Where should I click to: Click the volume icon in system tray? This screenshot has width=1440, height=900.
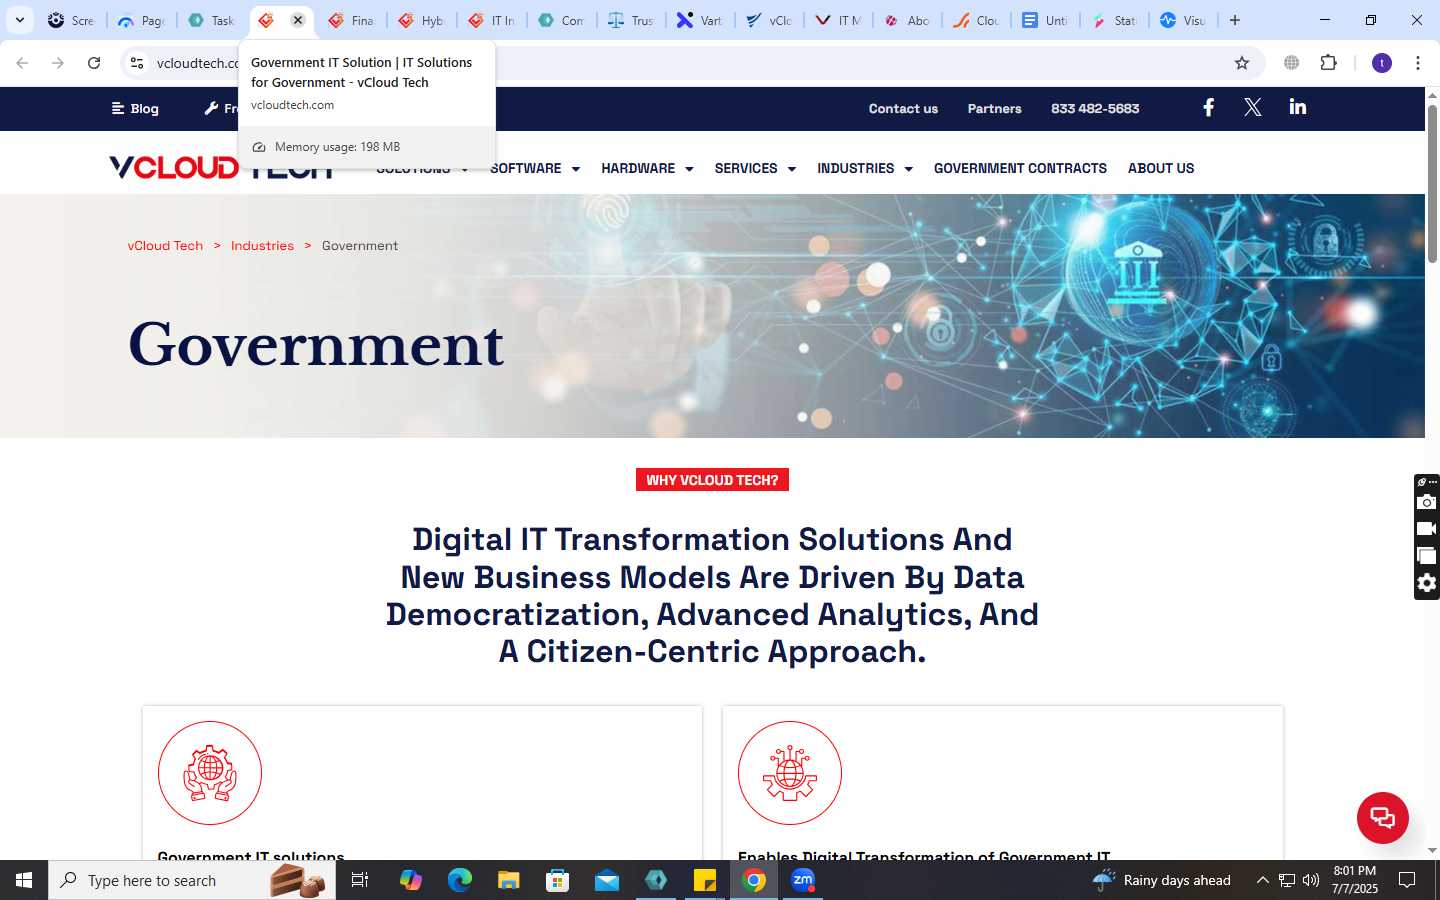1311,880
